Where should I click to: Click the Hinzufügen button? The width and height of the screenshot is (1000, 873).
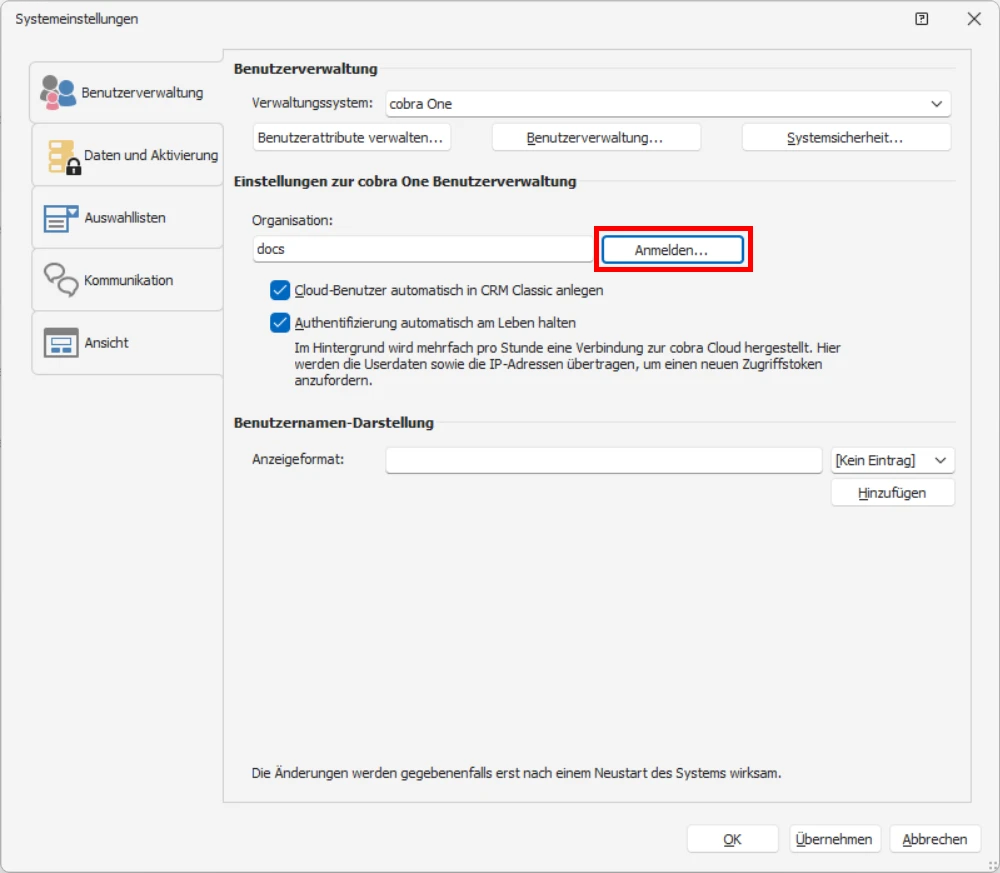pyautogui.click(x=892, y=492)
